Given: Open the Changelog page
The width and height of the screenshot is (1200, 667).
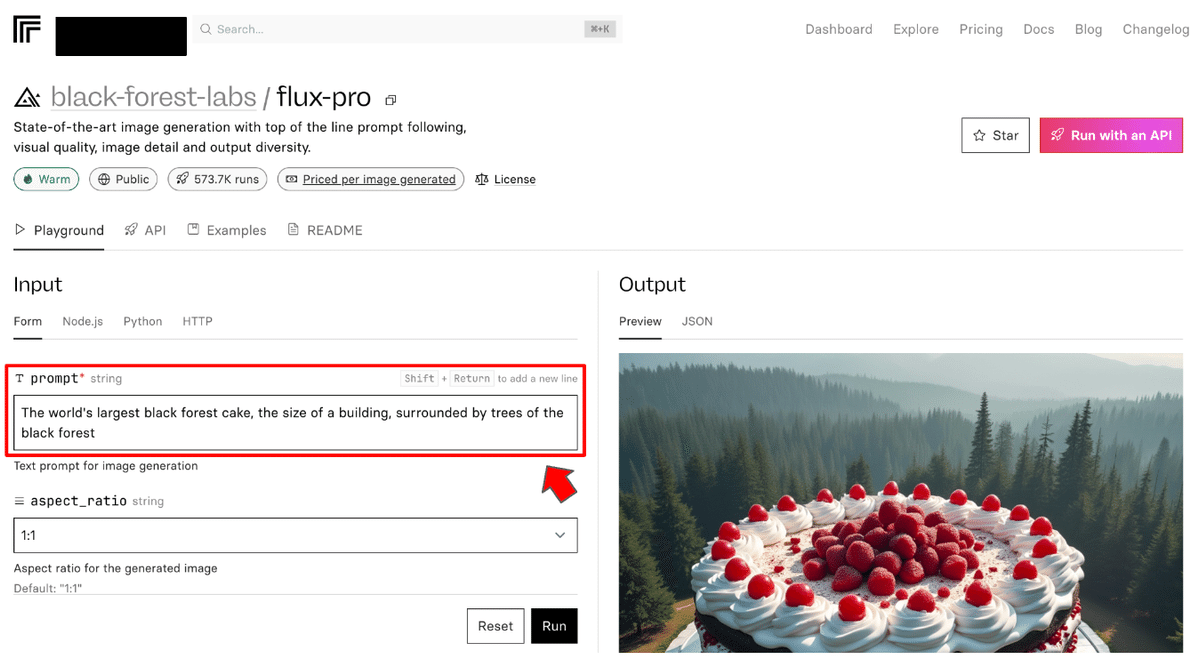Looking at the screenshot, I should click(x=1156, y=29).
